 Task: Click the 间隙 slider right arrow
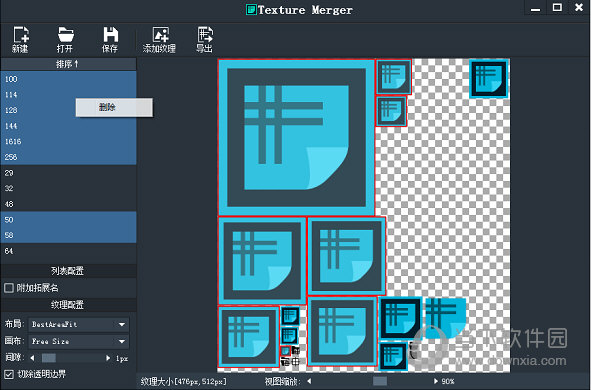point(108,358)
